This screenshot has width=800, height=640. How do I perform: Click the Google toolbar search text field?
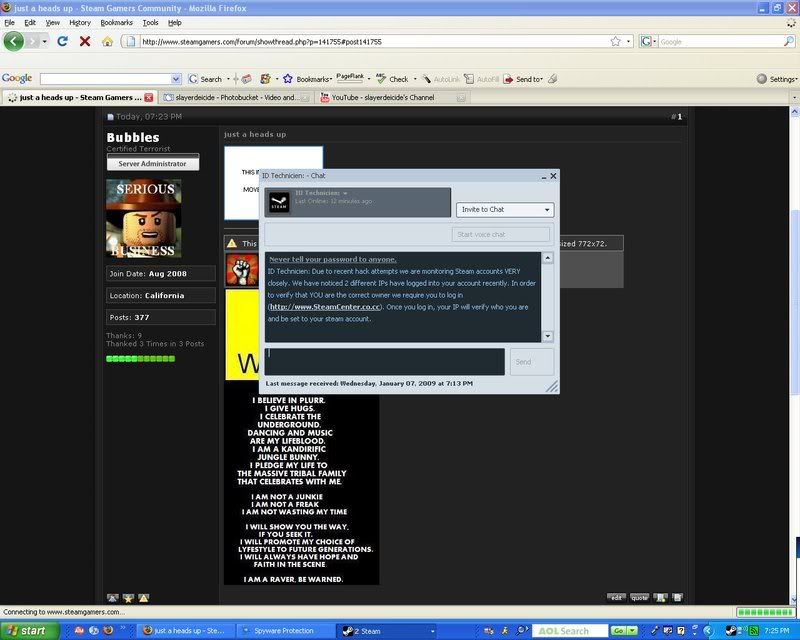pos(106,79)
